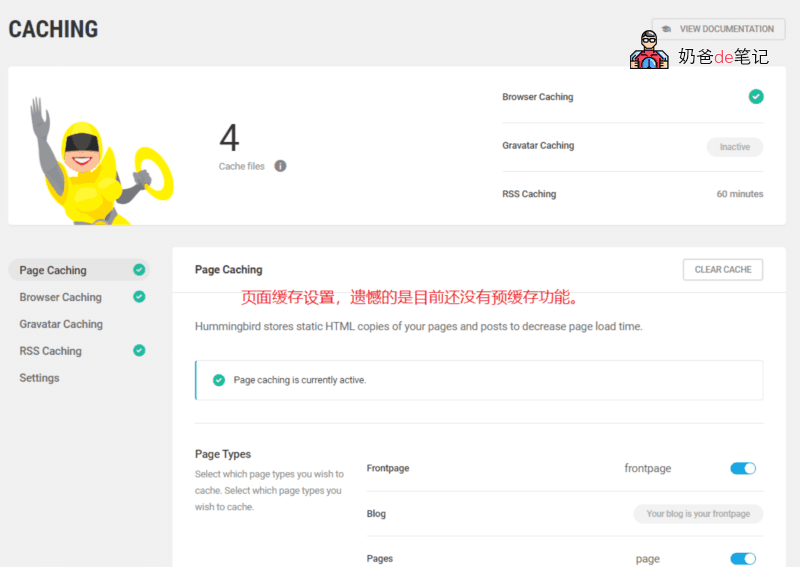This screenshot has height=567, width=800.
Task: Click the 'Your blog is your frontpage' label
Action: (x=698, y=514)
